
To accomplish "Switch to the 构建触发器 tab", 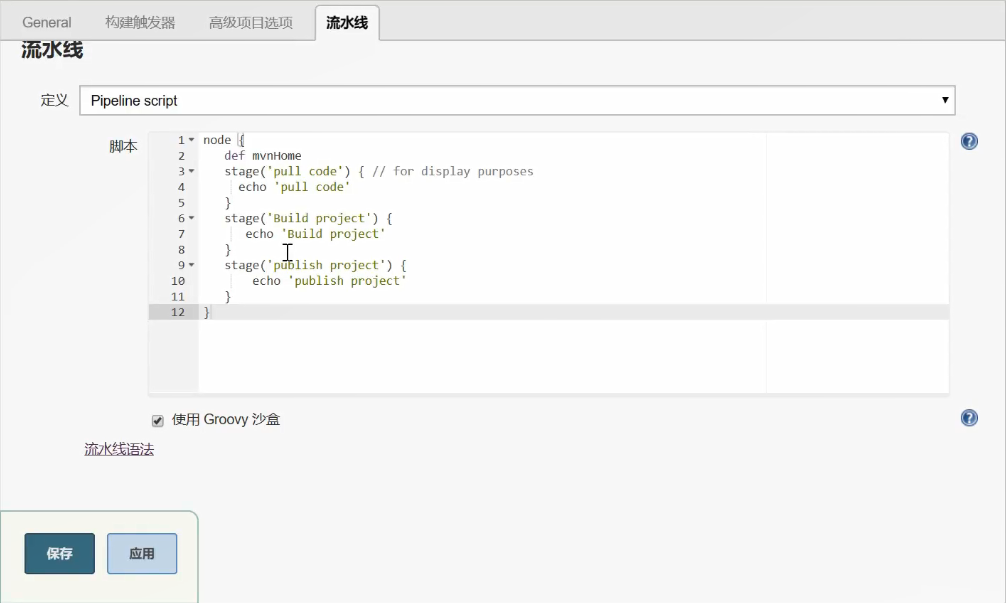I will 140,22.
